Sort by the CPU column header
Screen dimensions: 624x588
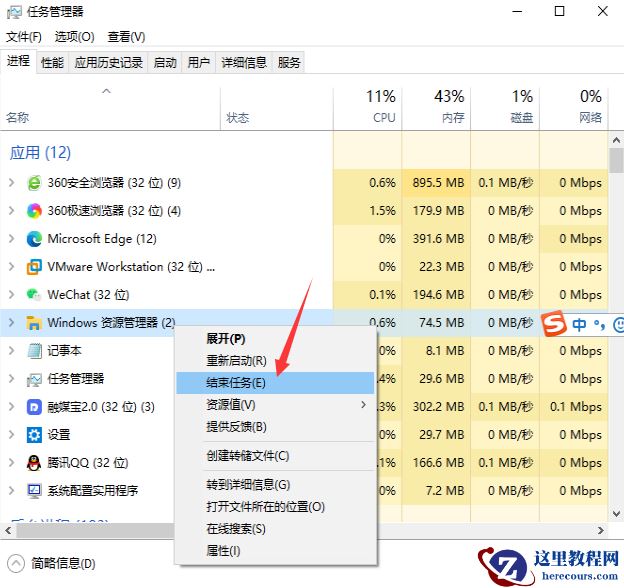point(367,108)
